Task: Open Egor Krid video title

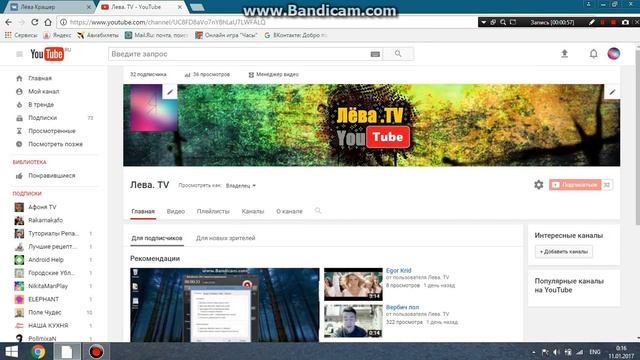Action: coord(399,270)
